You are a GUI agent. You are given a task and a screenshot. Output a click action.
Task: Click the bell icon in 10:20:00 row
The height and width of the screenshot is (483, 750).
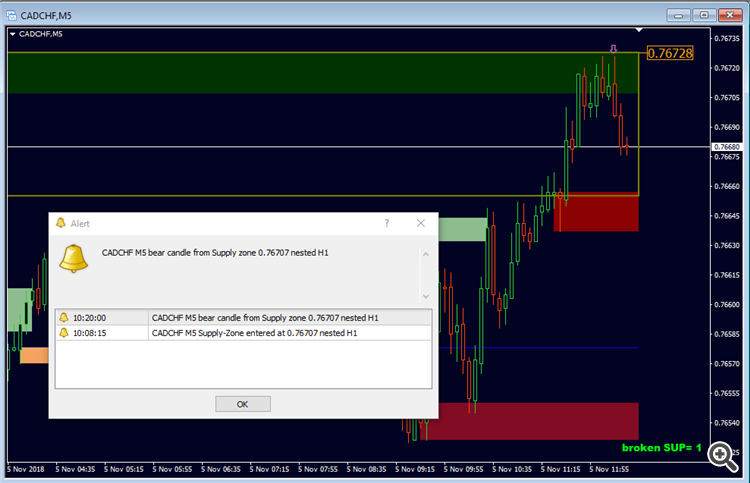(64, 318)
